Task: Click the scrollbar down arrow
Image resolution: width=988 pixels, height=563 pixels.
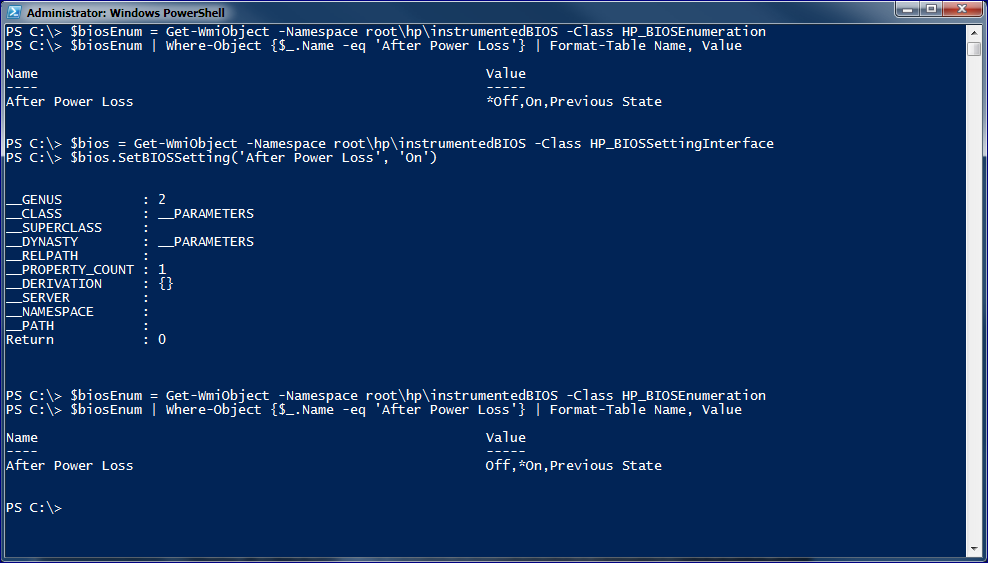Action: click(974, 550)
